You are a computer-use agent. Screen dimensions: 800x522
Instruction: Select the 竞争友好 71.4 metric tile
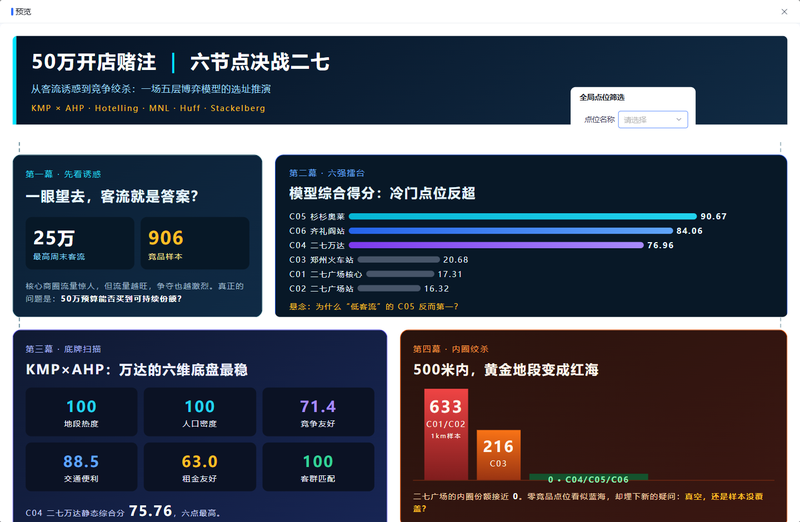pyautogui.click(x=318, y=412)
